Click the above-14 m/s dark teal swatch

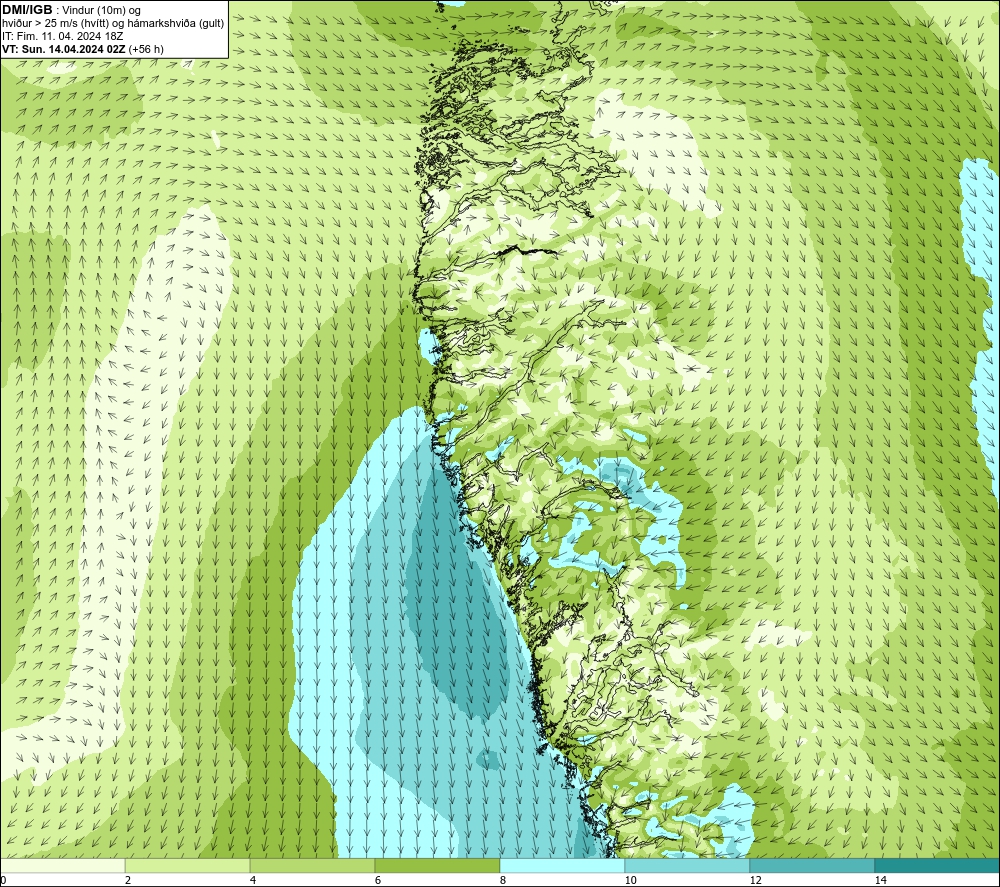coord(937,865)
